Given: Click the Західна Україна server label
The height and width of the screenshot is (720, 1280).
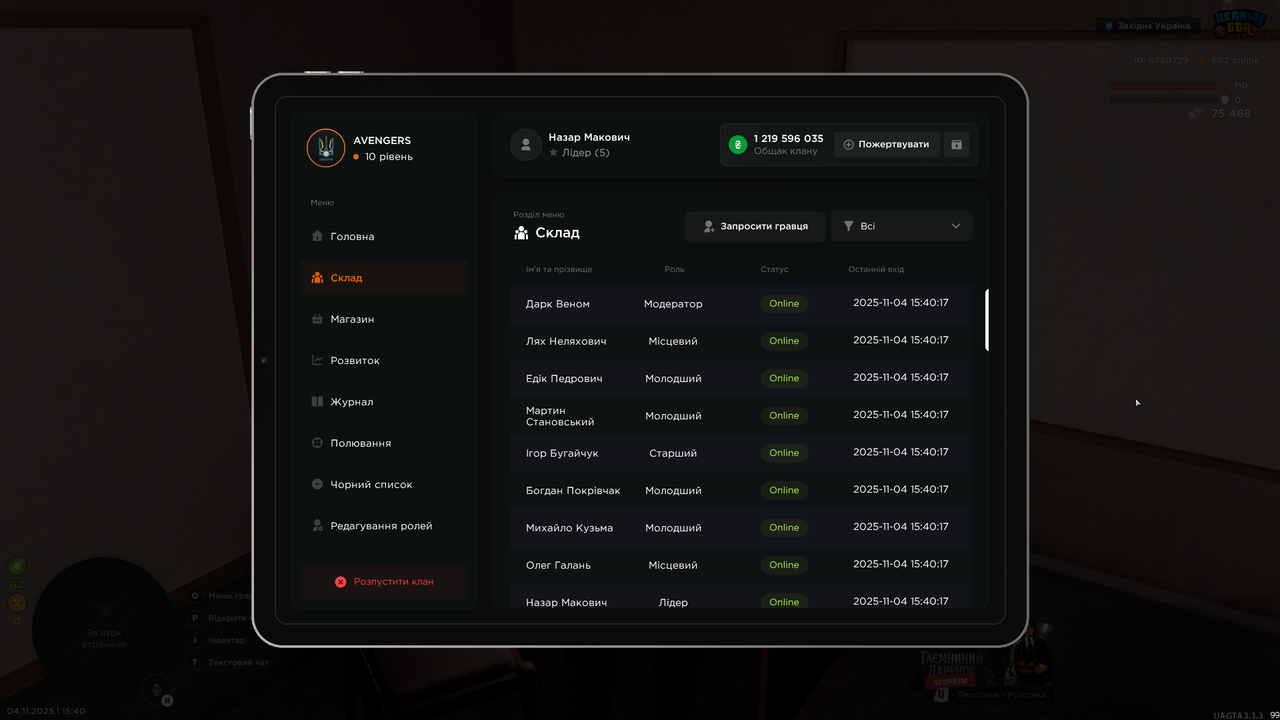Looking at the screenshot, I should click(x=1146, y=26).
